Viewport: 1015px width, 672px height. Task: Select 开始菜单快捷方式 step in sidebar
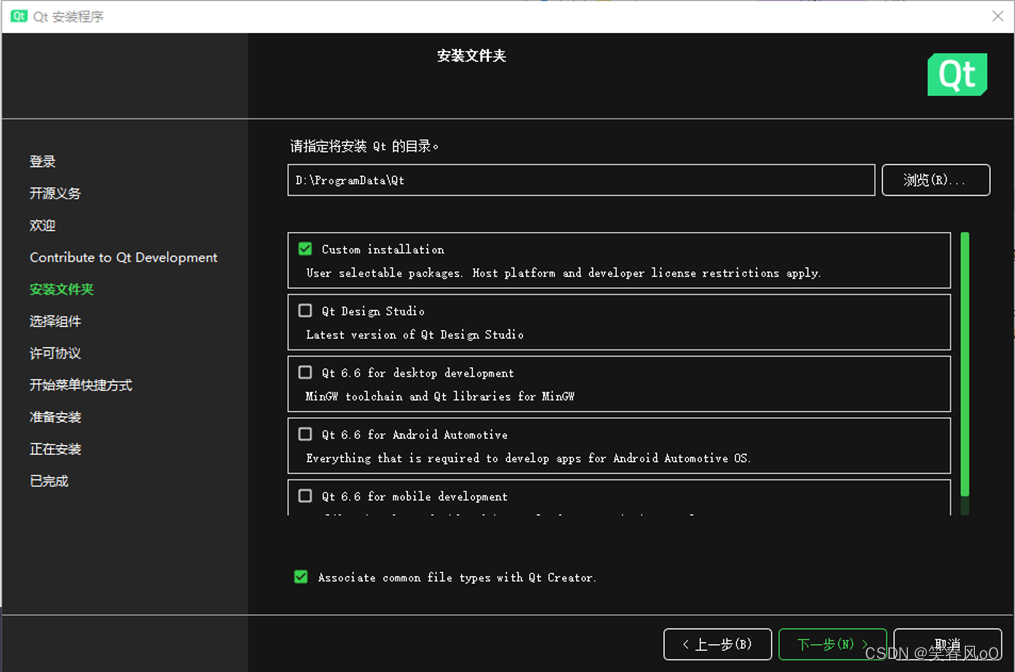tap(81, 385)
